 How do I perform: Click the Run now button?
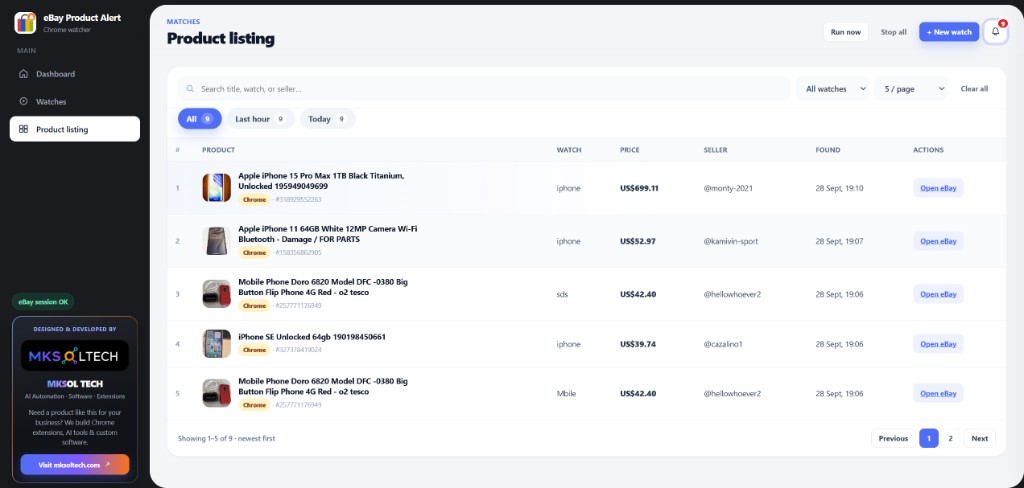(845, 32)
